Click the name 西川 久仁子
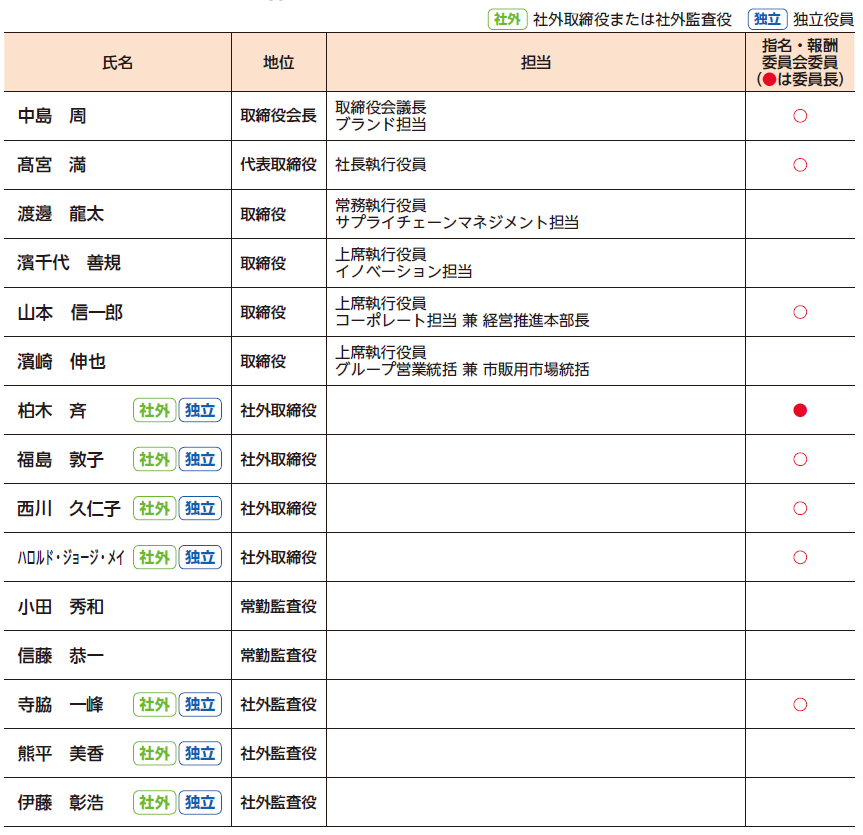The image size is (863, 835). (69, 509)
